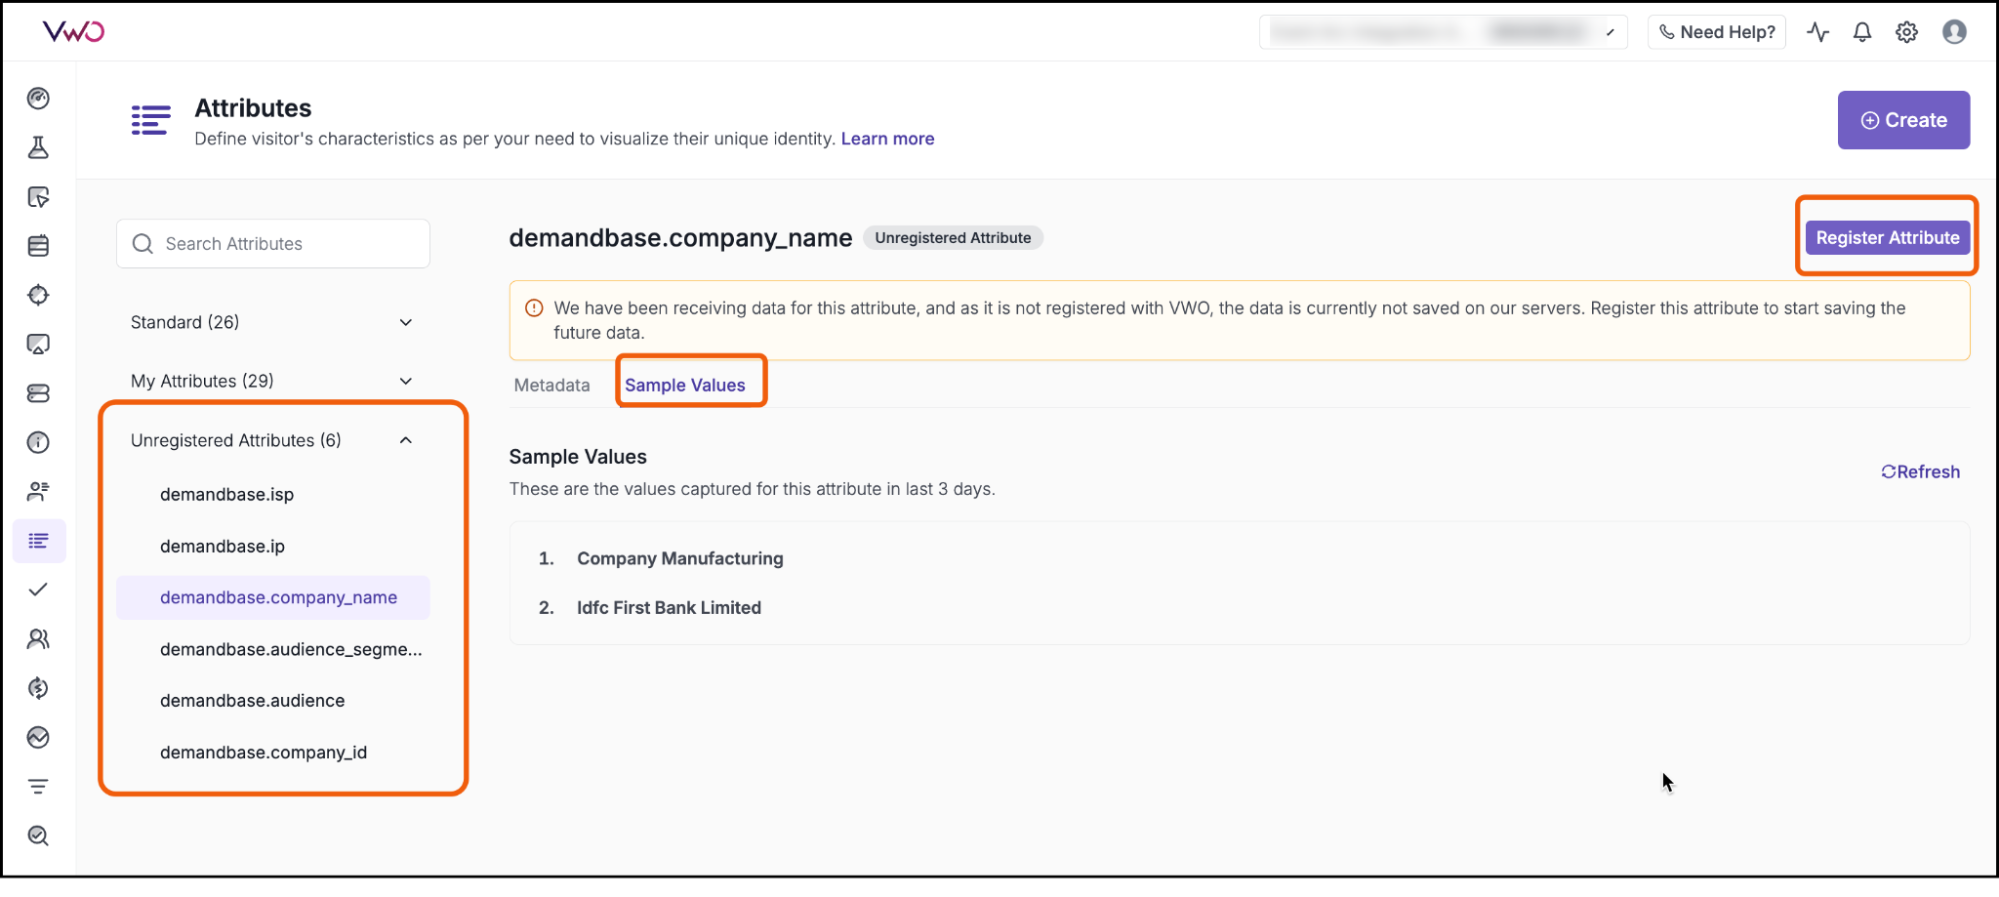
Task: Open the cursor-click insights icon in sidebar
Action: (38, 197)
